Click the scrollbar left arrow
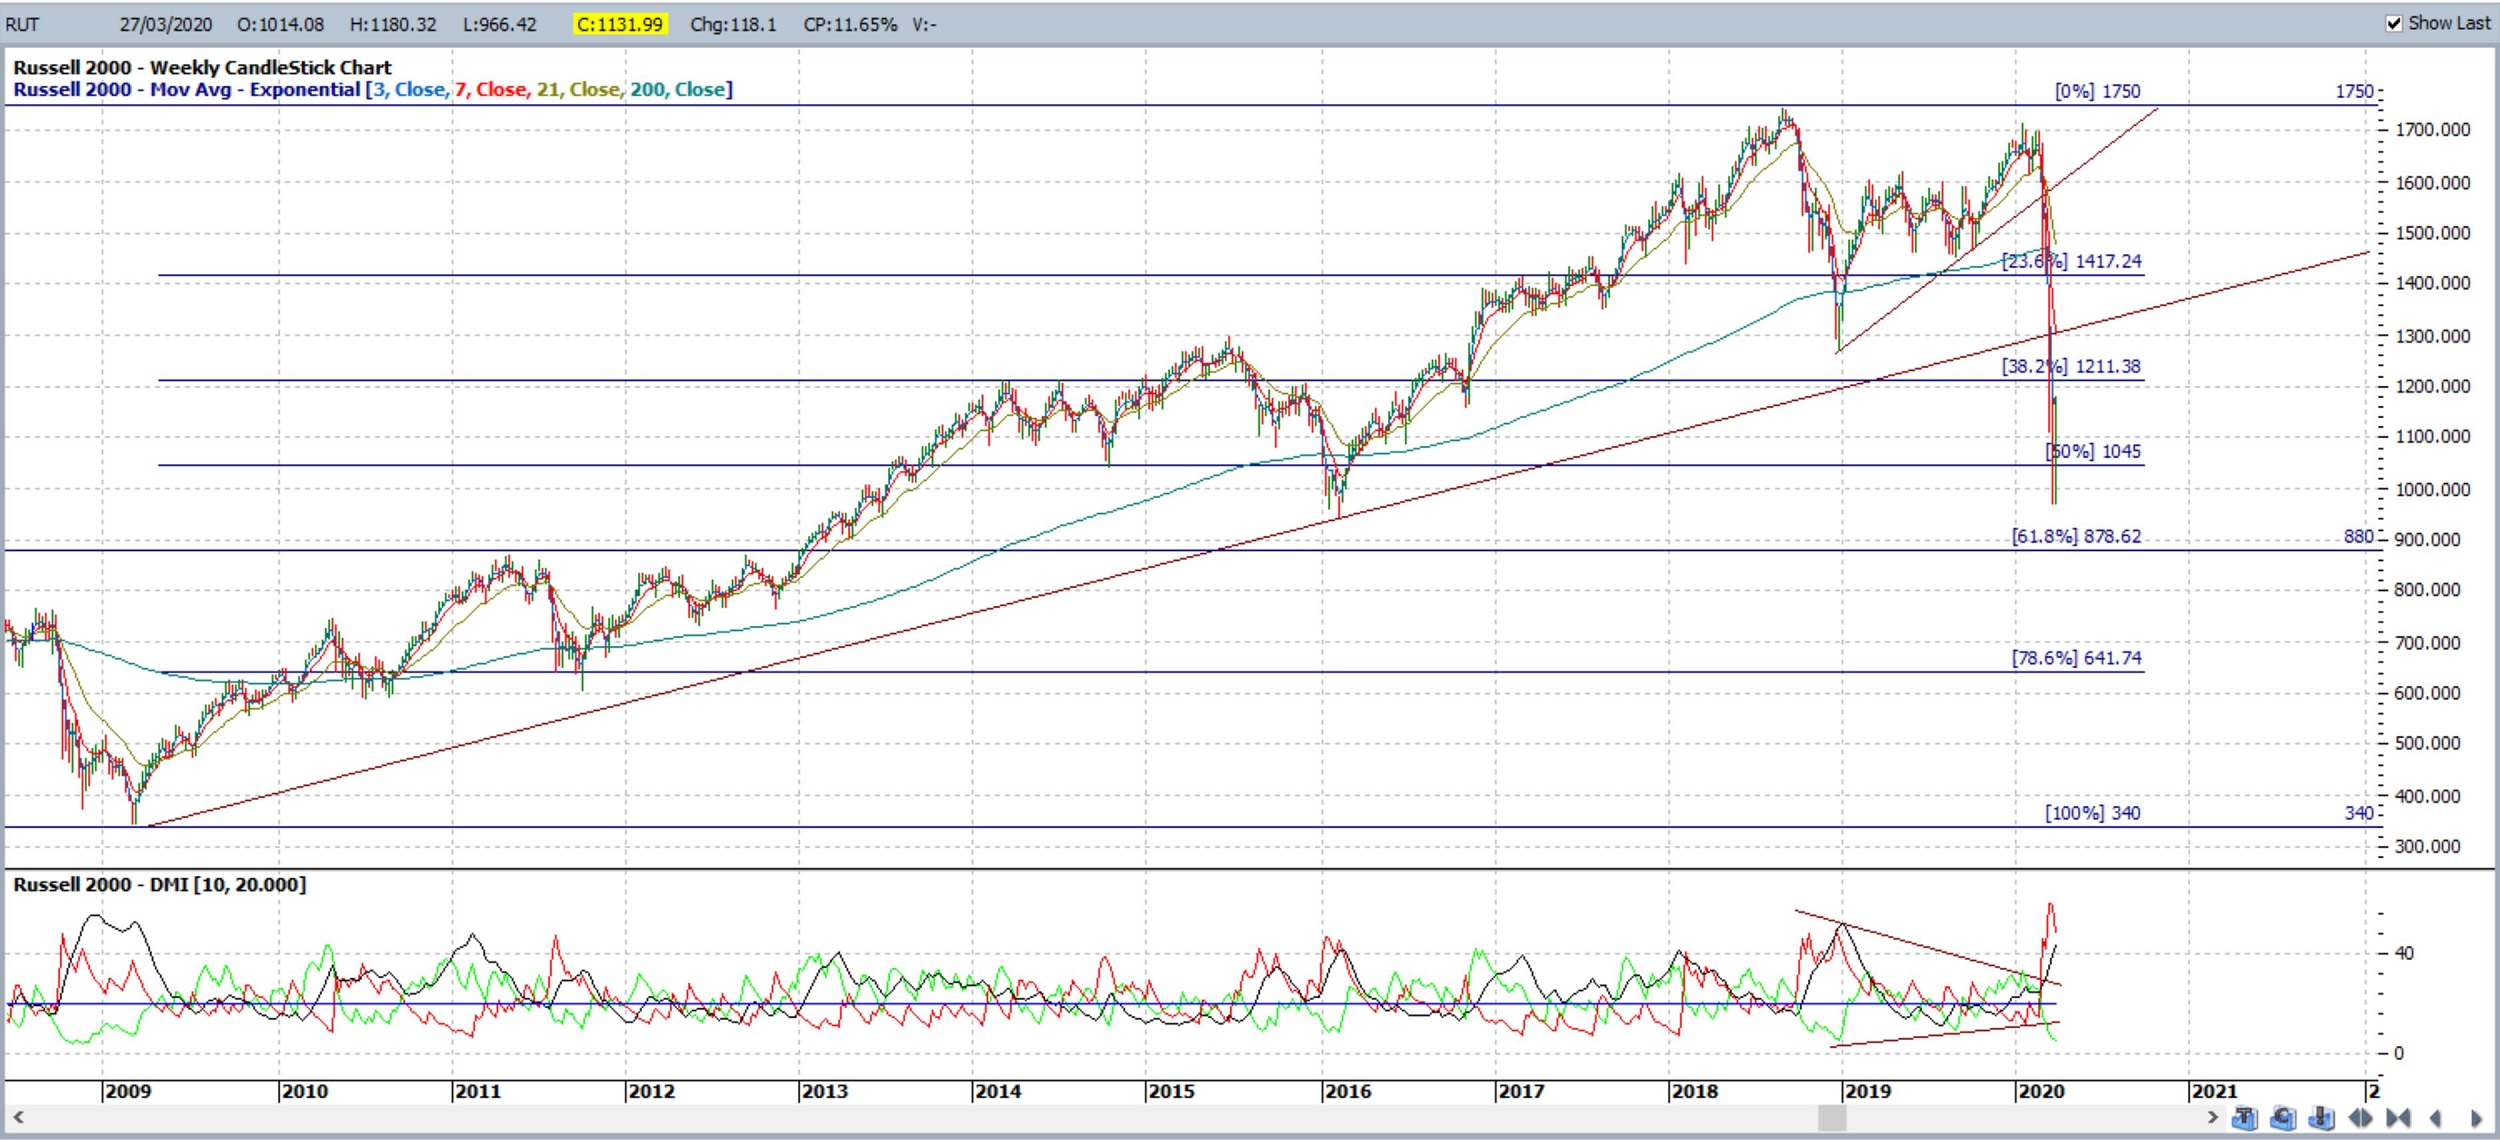This screenshot has height=1140, width=2500. [x=17, y=1117]
